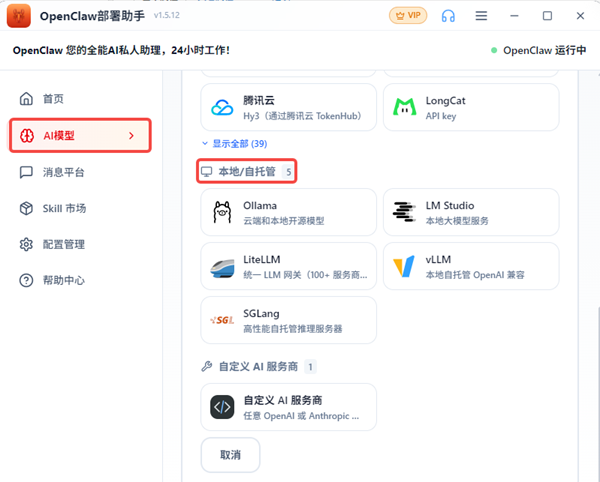
Task: Click the chat bubble icon for 消息平台
Action: click(26, 172)
